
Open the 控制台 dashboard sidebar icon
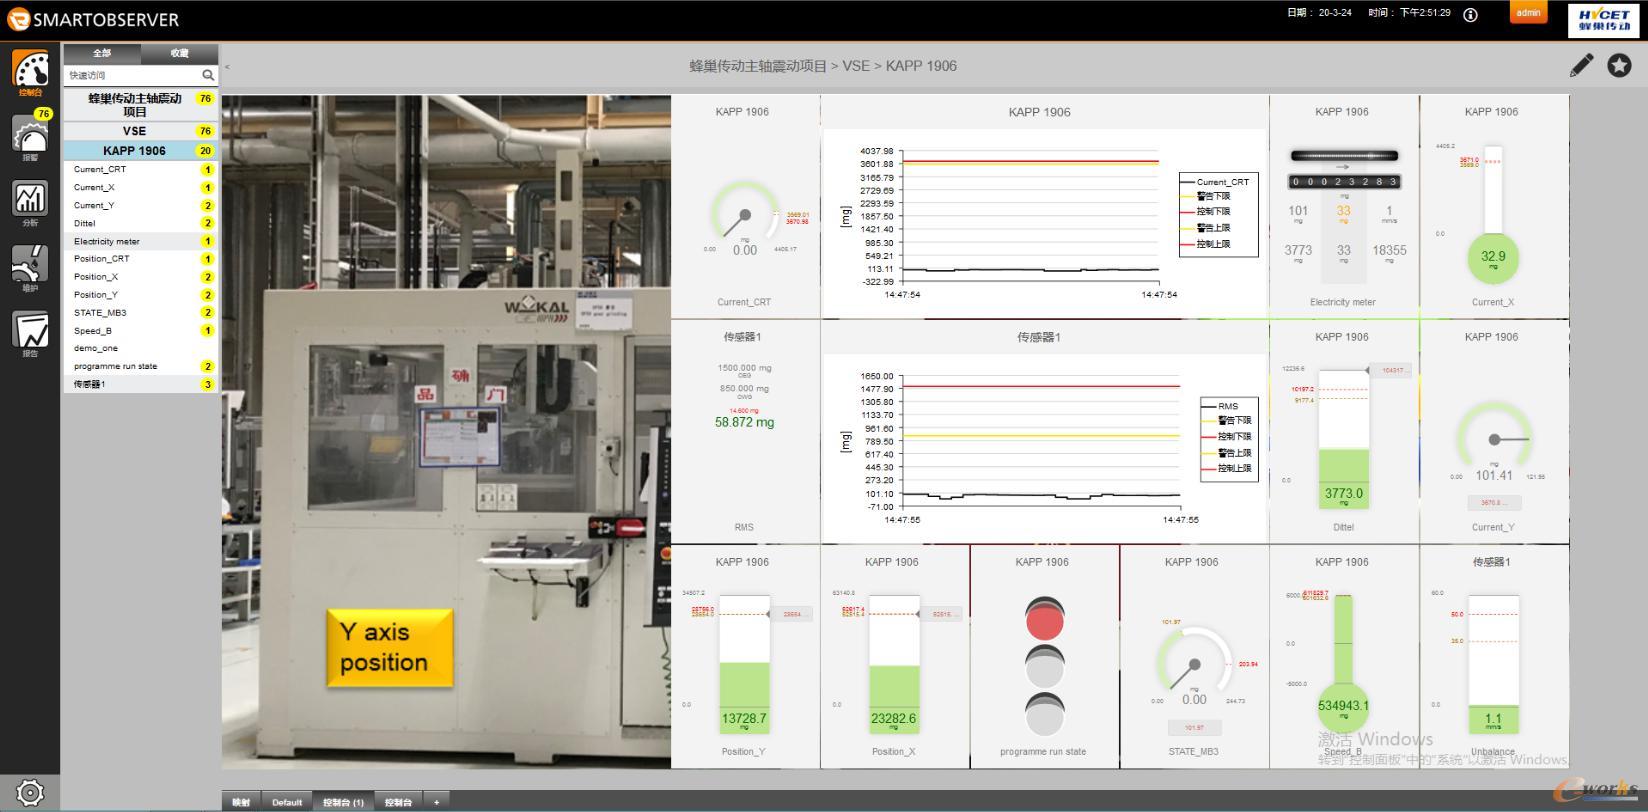point(30,71)
